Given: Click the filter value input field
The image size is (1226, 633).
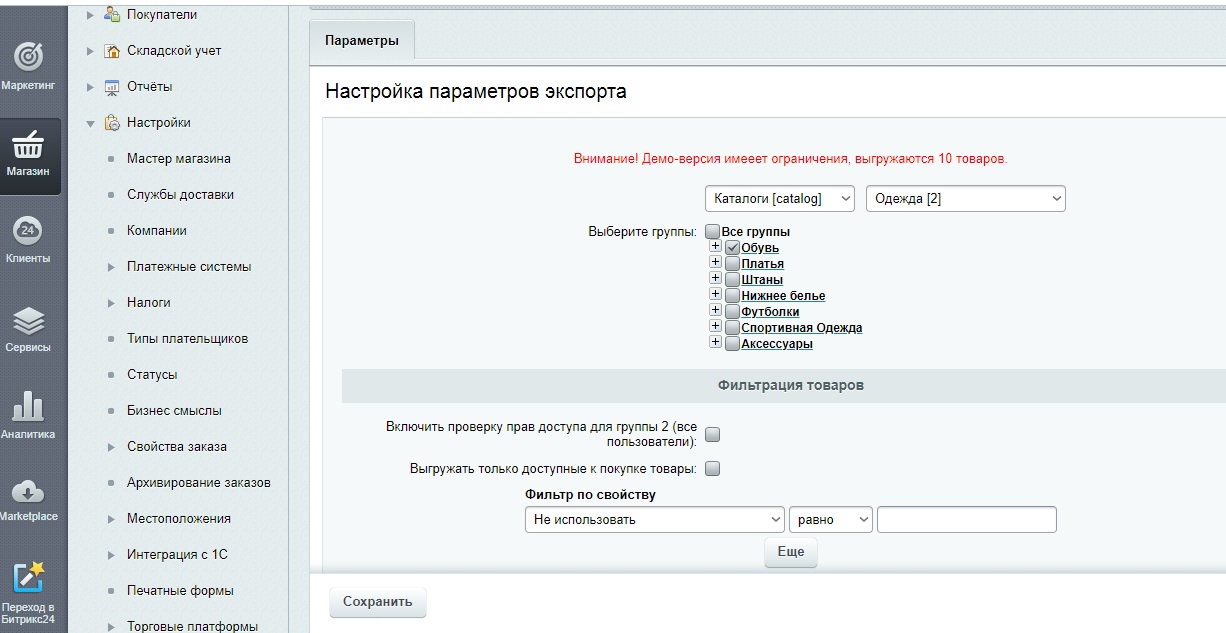Looking at the screenshot, I should pos(965,519).
